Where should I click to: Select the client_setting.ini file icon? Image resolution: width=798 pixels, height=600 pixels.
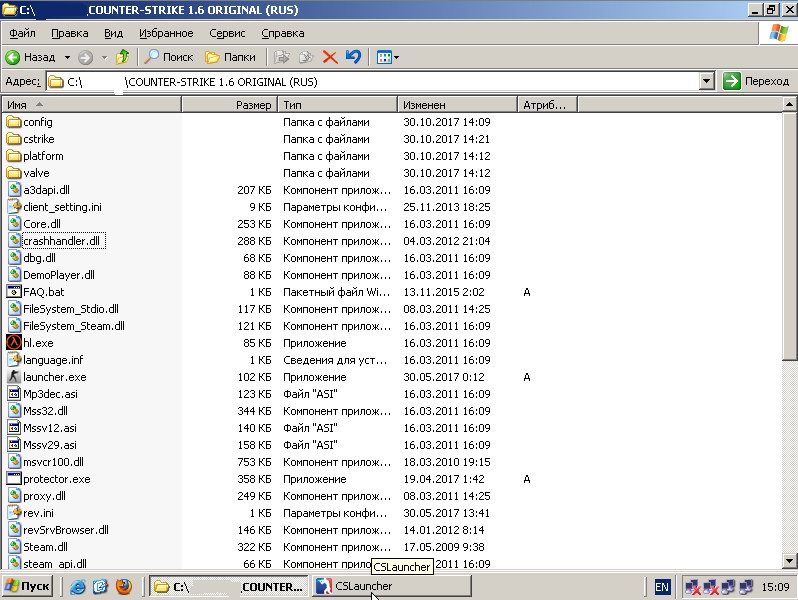click(x=14, y=207)
